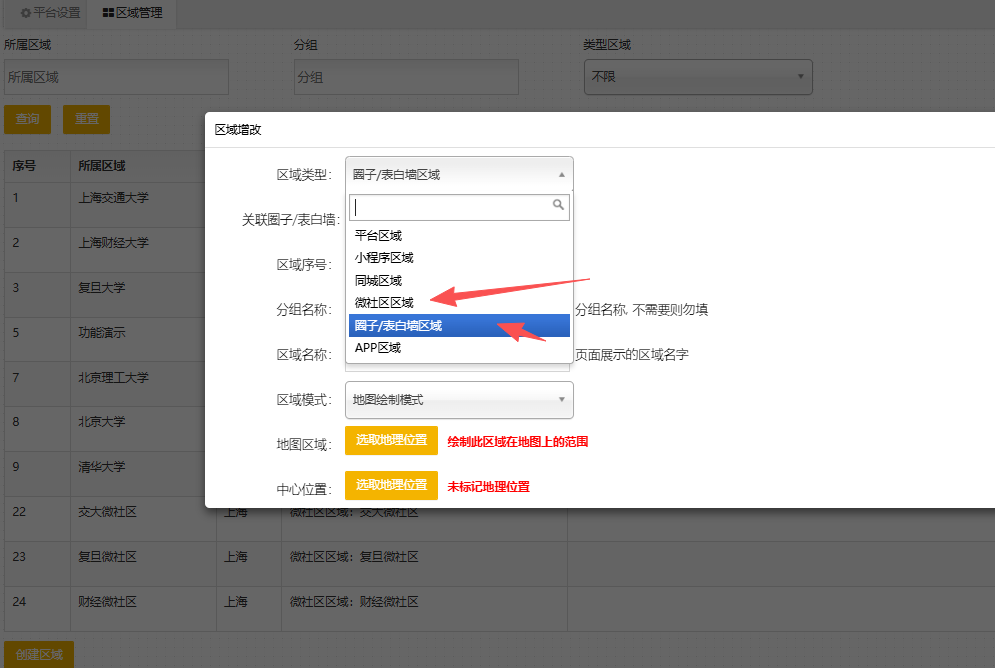The image size is (995, 668).
Task: Click the 创建区域 button
Action: pyautogui.click(x=39, y=654)
